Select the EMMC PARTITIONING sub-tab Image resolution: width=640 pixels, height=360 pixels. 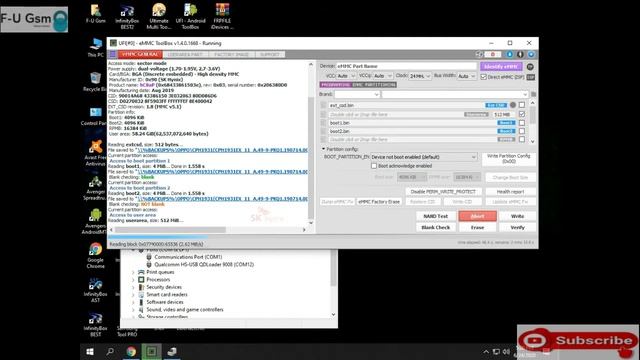click(x=374, y=85)
